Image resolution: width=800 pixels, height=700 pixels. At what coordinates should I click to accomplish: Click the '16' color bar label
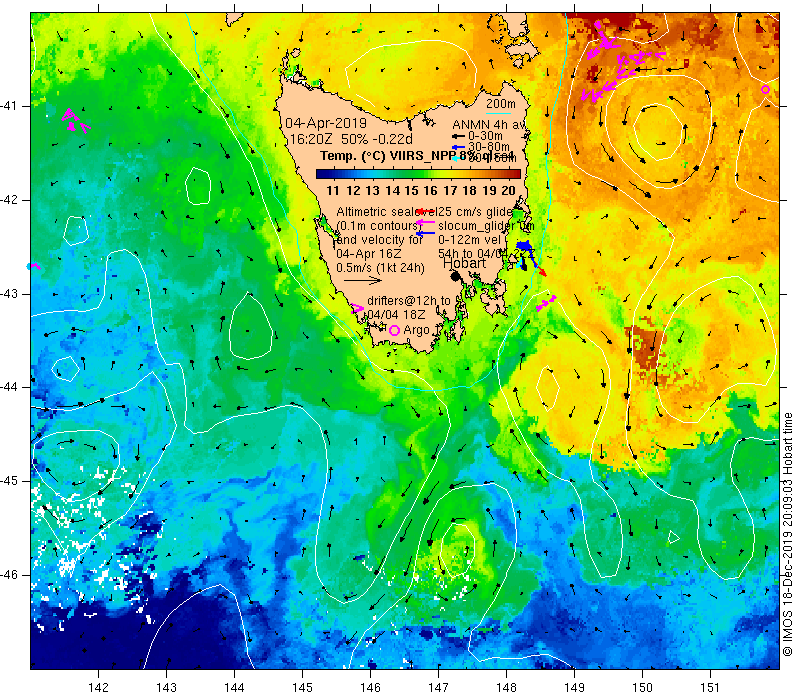[430, 191]
